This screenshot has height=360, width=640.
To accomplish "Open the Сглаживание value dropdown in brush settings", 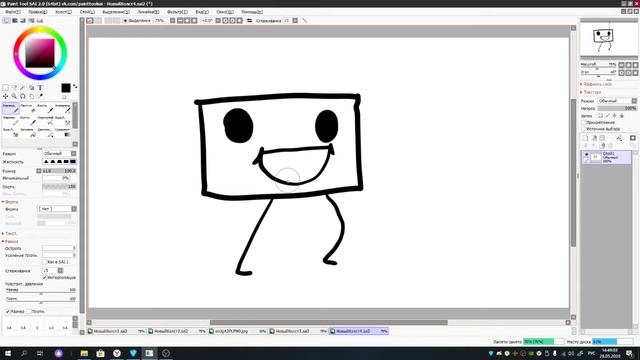I will click(60, 271).
